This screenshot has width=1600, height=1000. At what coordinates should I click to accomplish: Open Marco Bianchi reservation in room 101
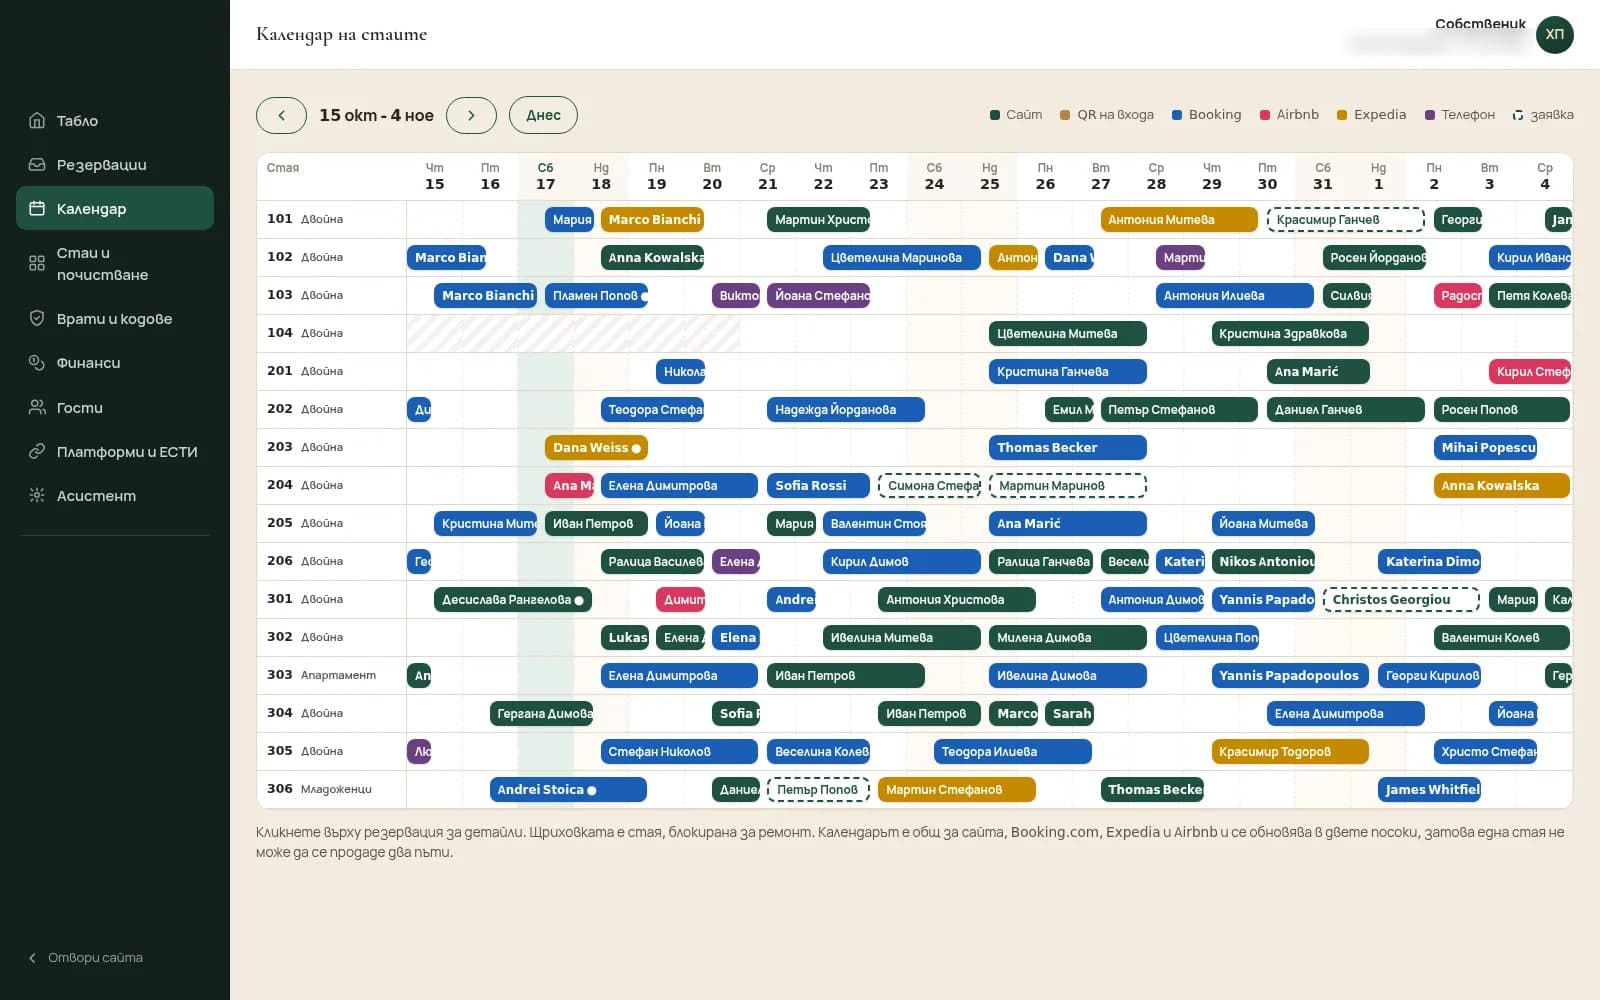point(652,220)
